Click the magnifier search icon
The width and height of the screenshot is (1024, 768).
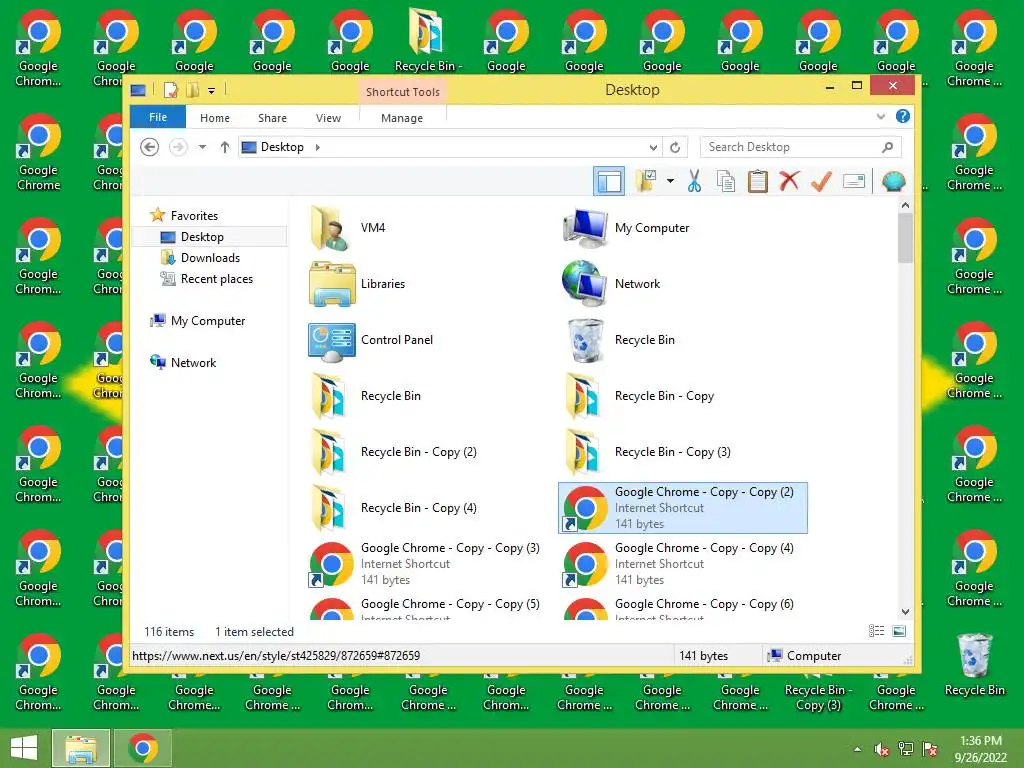(x=888, y=147)
